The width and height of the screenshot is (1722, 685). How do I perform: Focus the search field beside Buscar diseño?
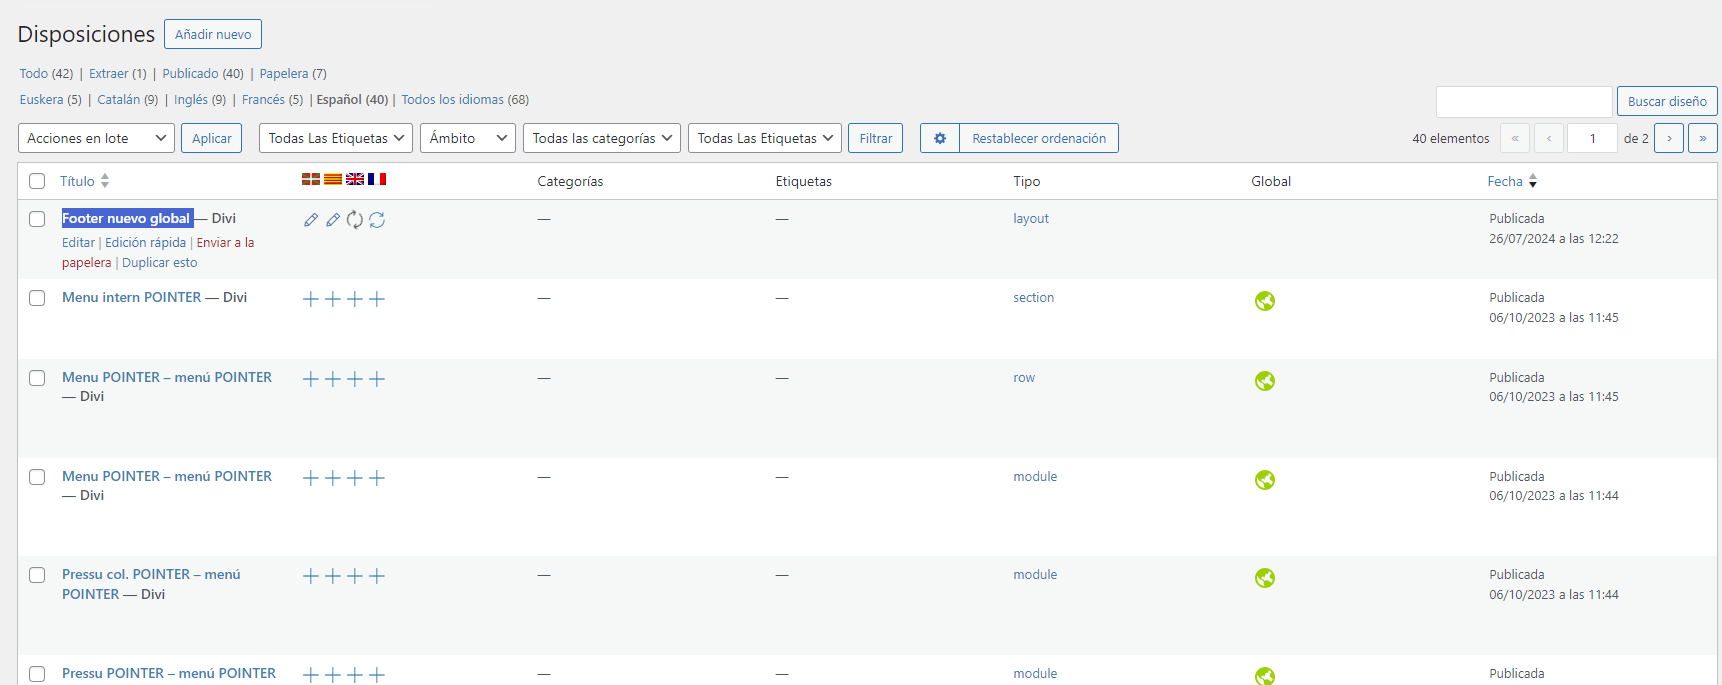1523,101
